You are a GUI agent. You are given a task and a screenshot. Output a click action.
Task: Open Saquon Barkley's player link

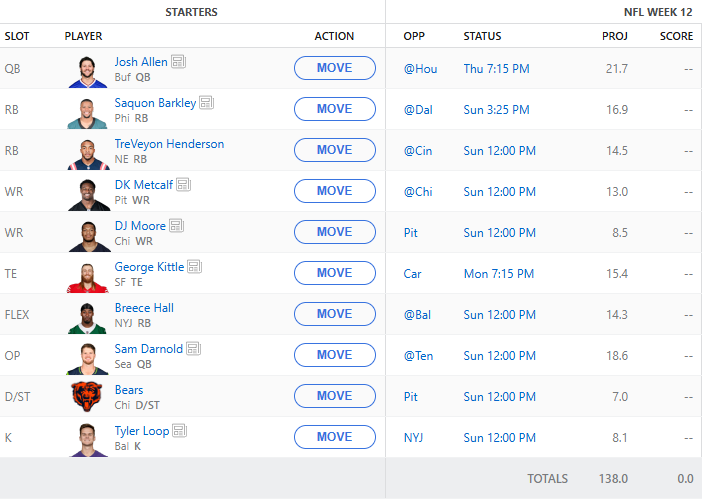coord(155,103)
